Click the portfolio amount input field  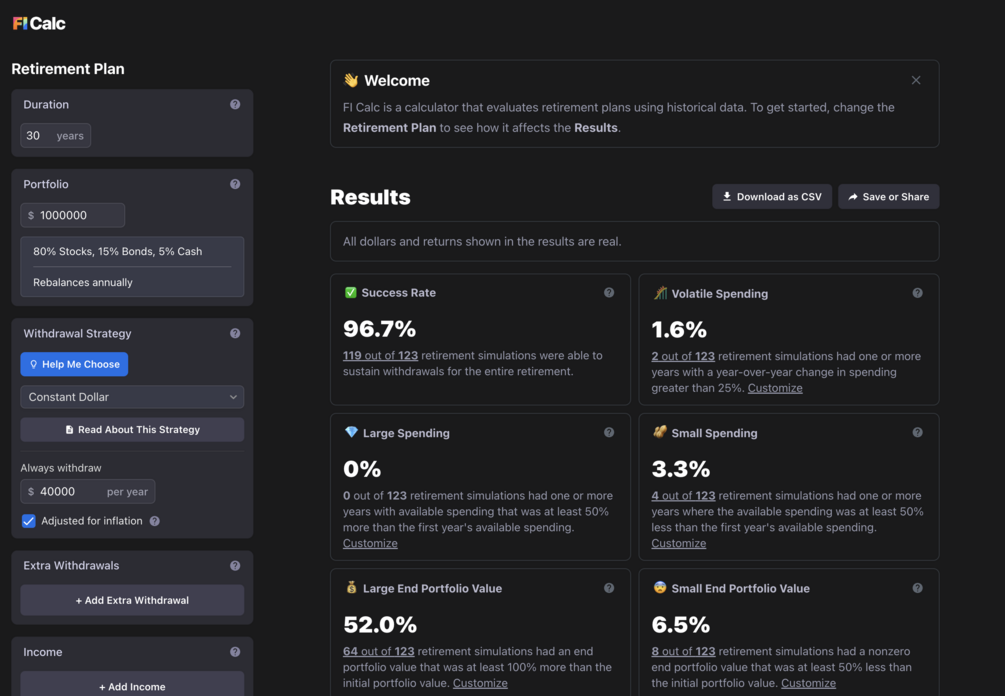[x=78, y=215]
